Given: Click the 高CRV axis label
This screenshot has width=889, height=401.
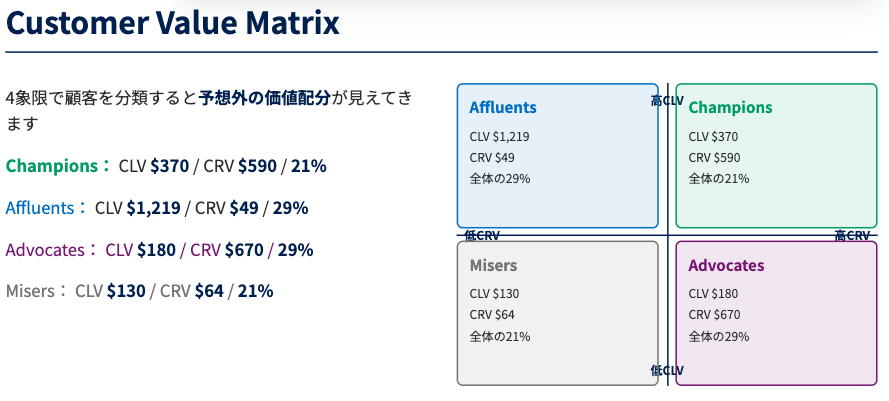Looking at the screenshot, I should coord(853,236).
